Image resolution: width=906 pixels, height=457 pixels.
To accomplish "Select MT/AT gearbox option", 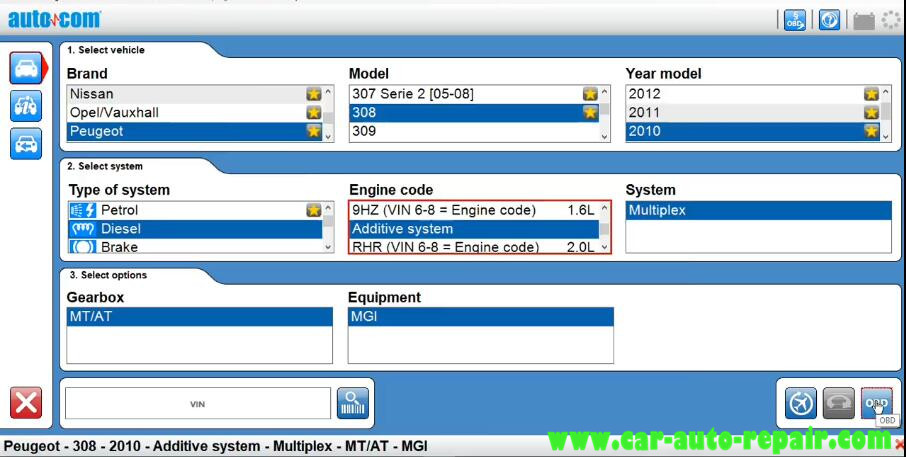I will tap(199, 317).
